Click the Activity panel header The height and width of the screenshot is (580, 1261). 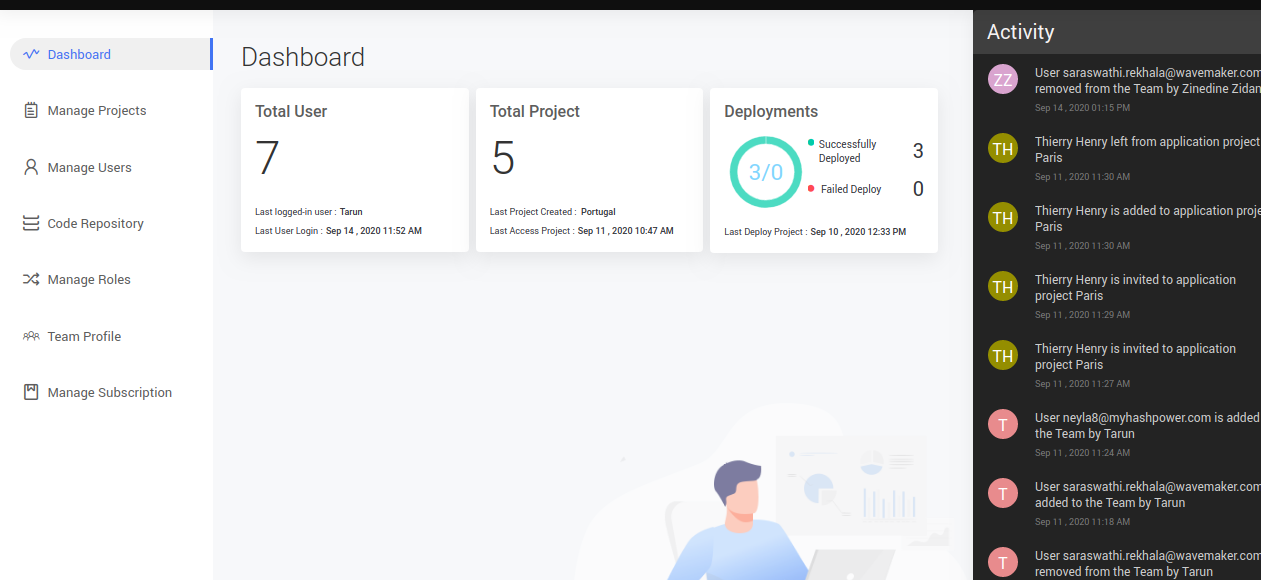coord(1116,32)
